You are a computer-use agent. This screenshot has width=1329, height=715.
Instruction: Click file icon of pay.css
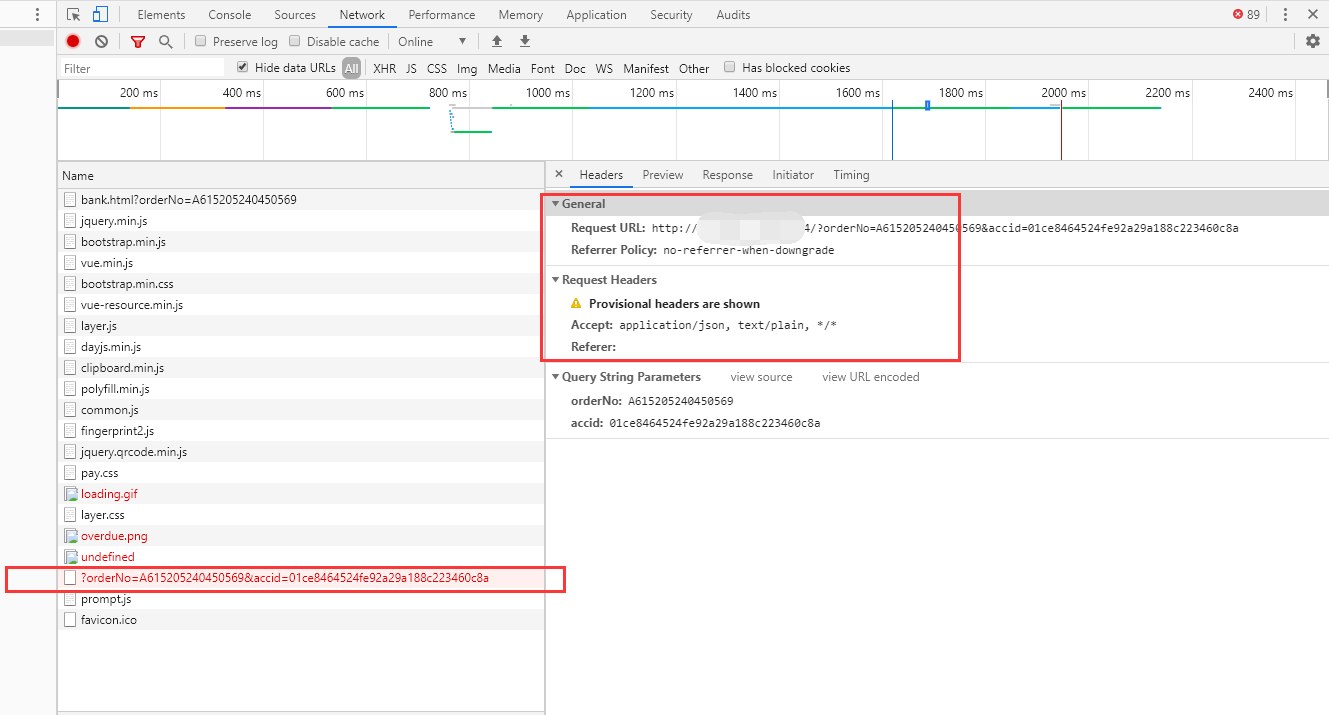[x=70, y=473]
